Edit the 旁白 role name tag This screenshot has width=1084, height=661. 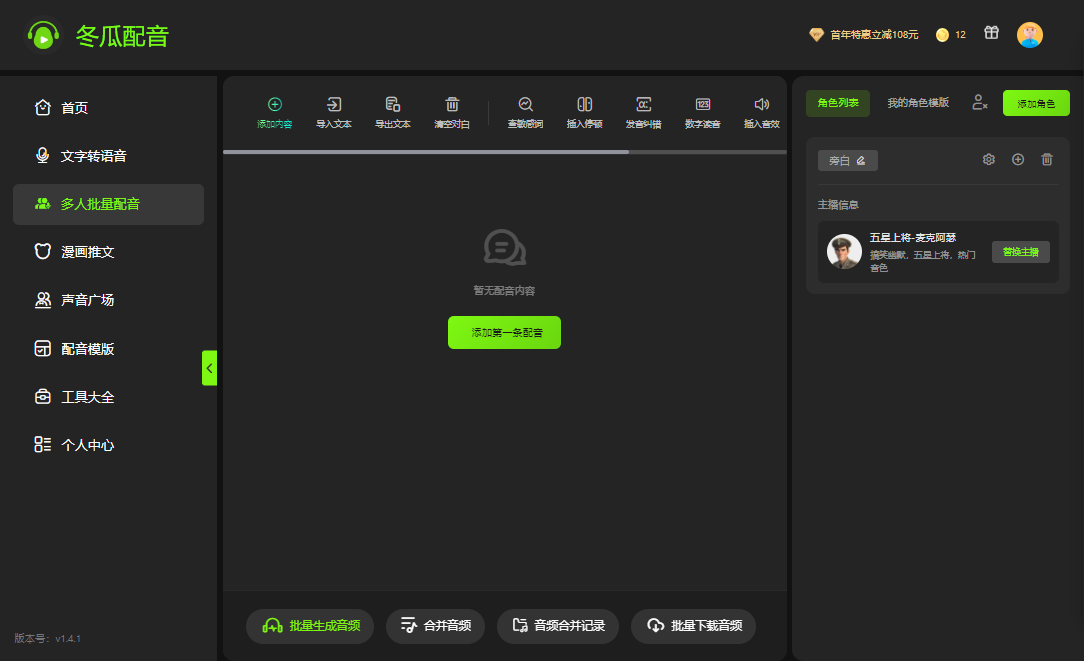pos(848,160)
